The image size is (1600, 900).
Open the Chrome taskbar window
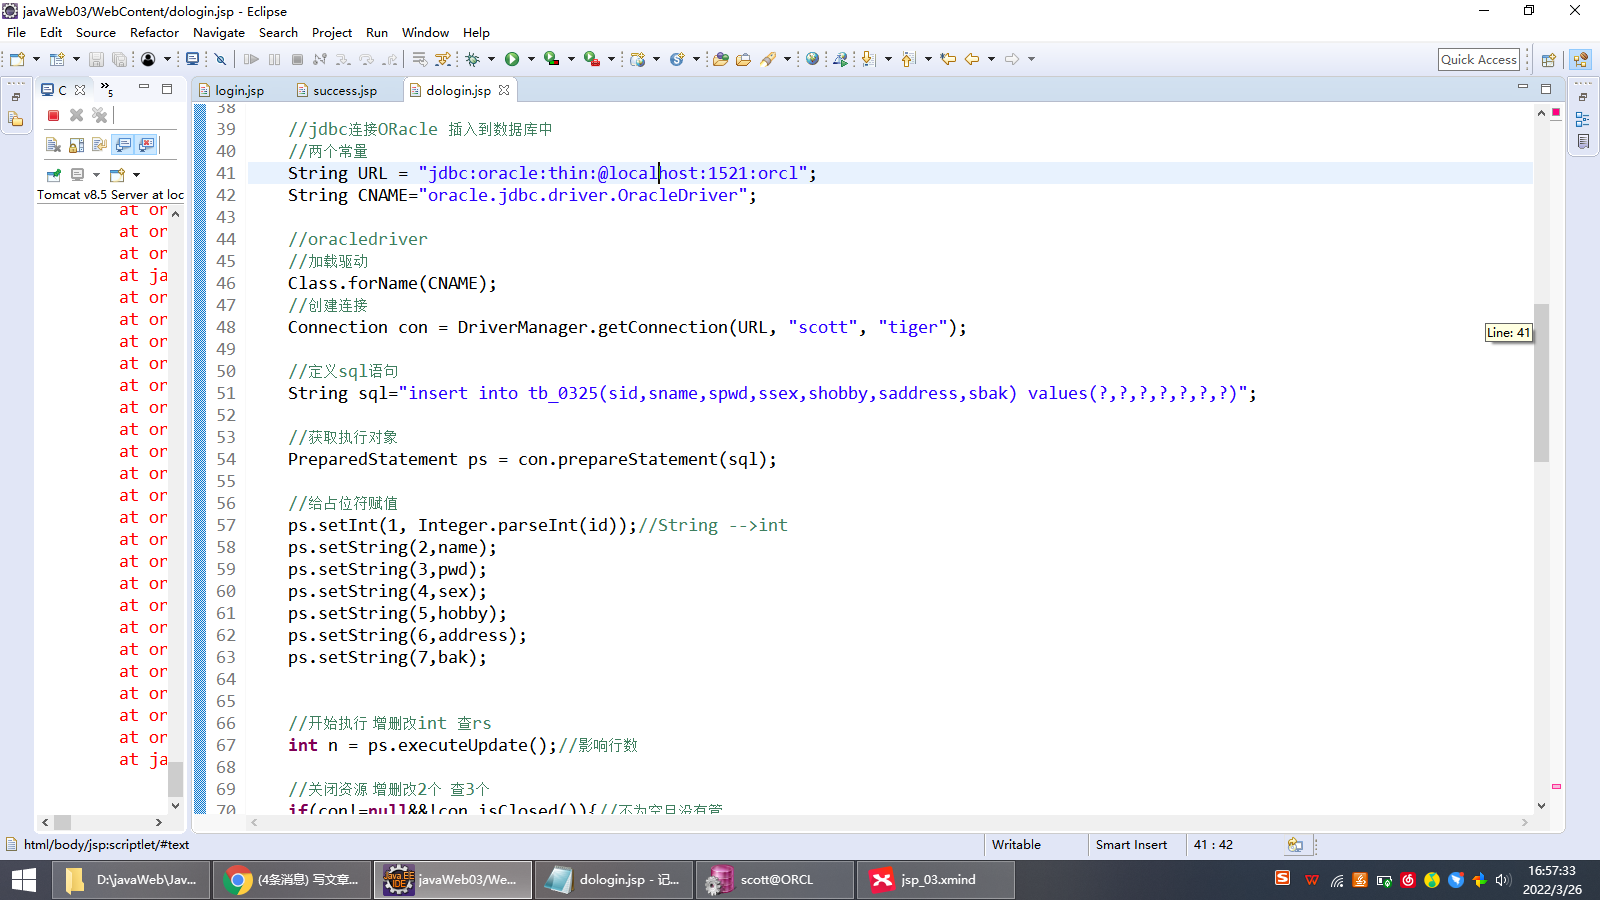click(x=292, y=880)
